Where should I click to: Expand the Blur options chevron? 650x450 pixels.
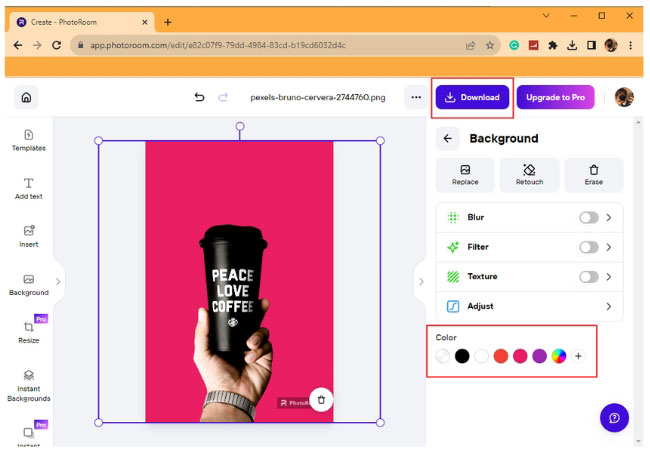click(608, 217)
